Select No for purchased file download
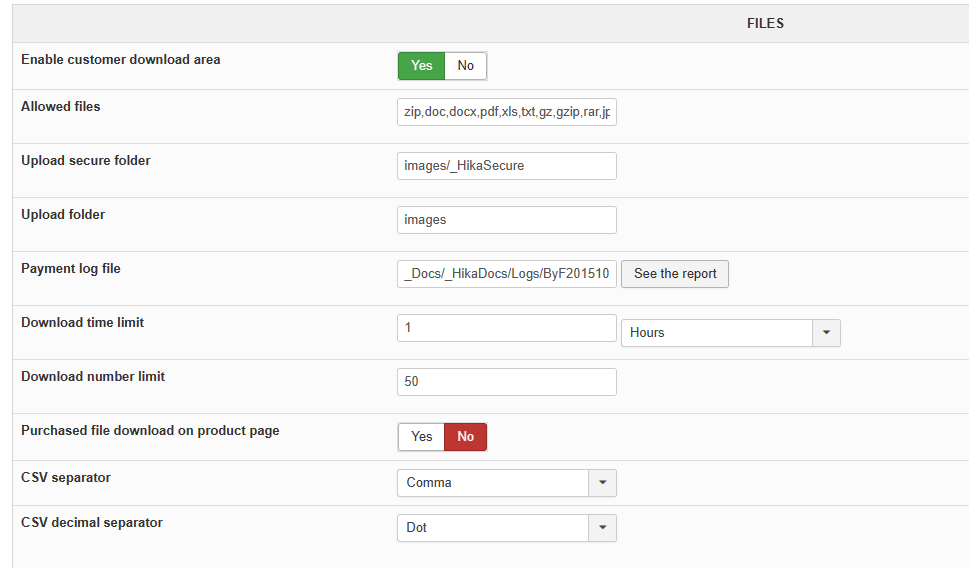969x568 pixels. [x=465, y=437]
